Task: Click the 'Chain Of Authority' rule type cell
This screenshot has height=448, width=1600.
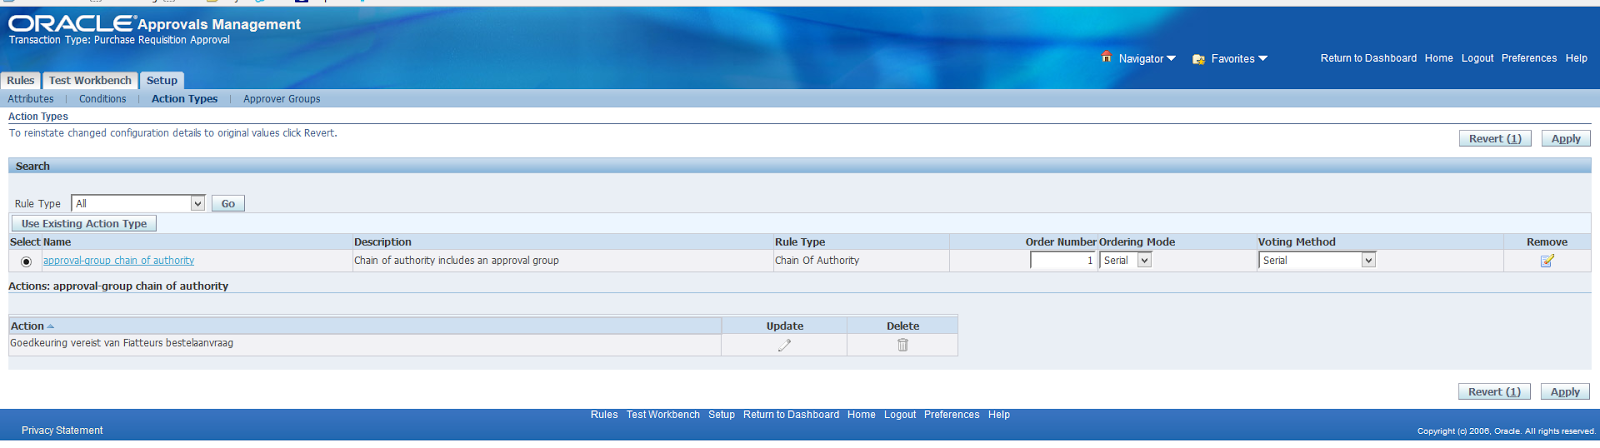Action: point(817,261)
